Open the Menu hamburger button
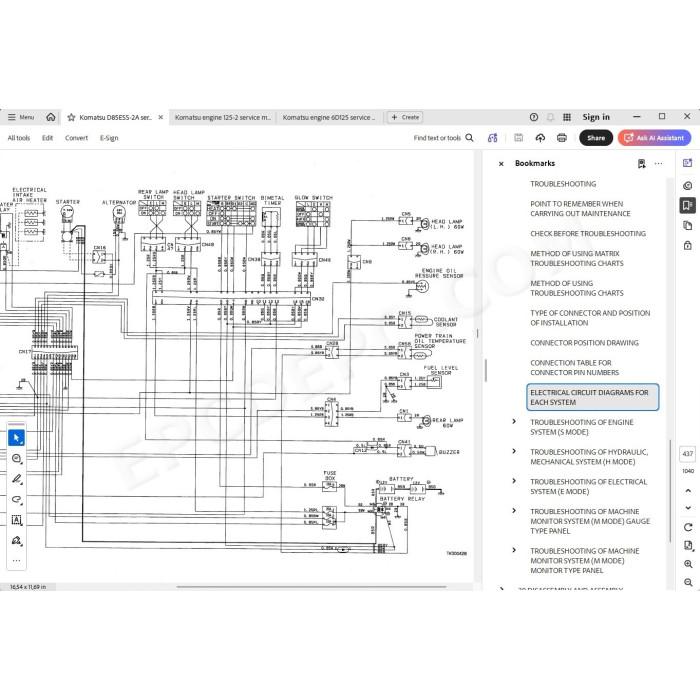Screen dimensions: 700x700 tap(21, 117)
